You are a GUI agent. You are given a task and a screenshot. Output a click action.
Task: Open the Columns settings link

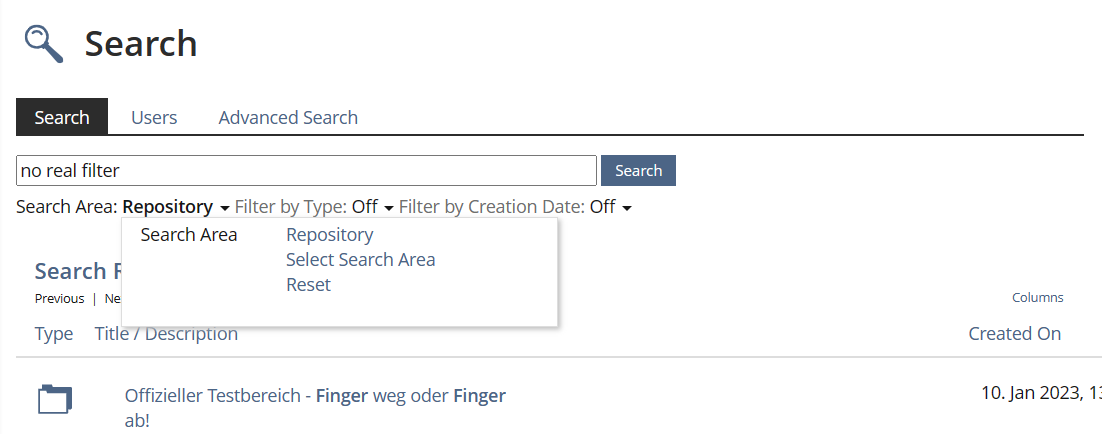(1037, 298)
